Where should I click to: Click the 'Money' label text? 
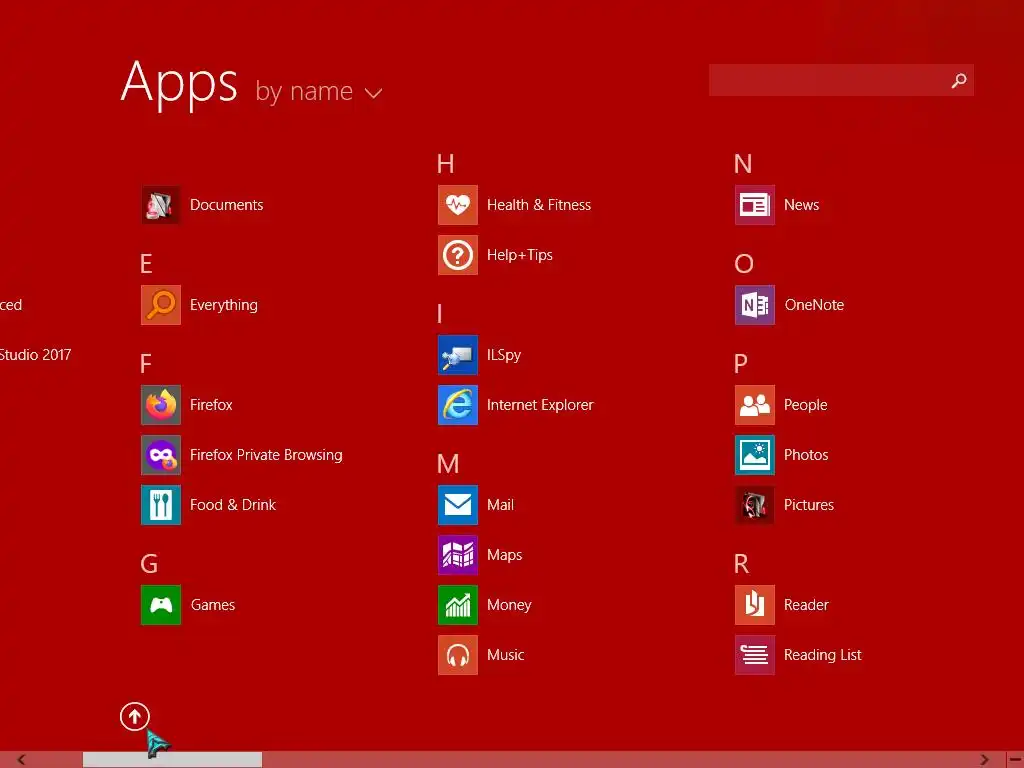coord(509,605)
